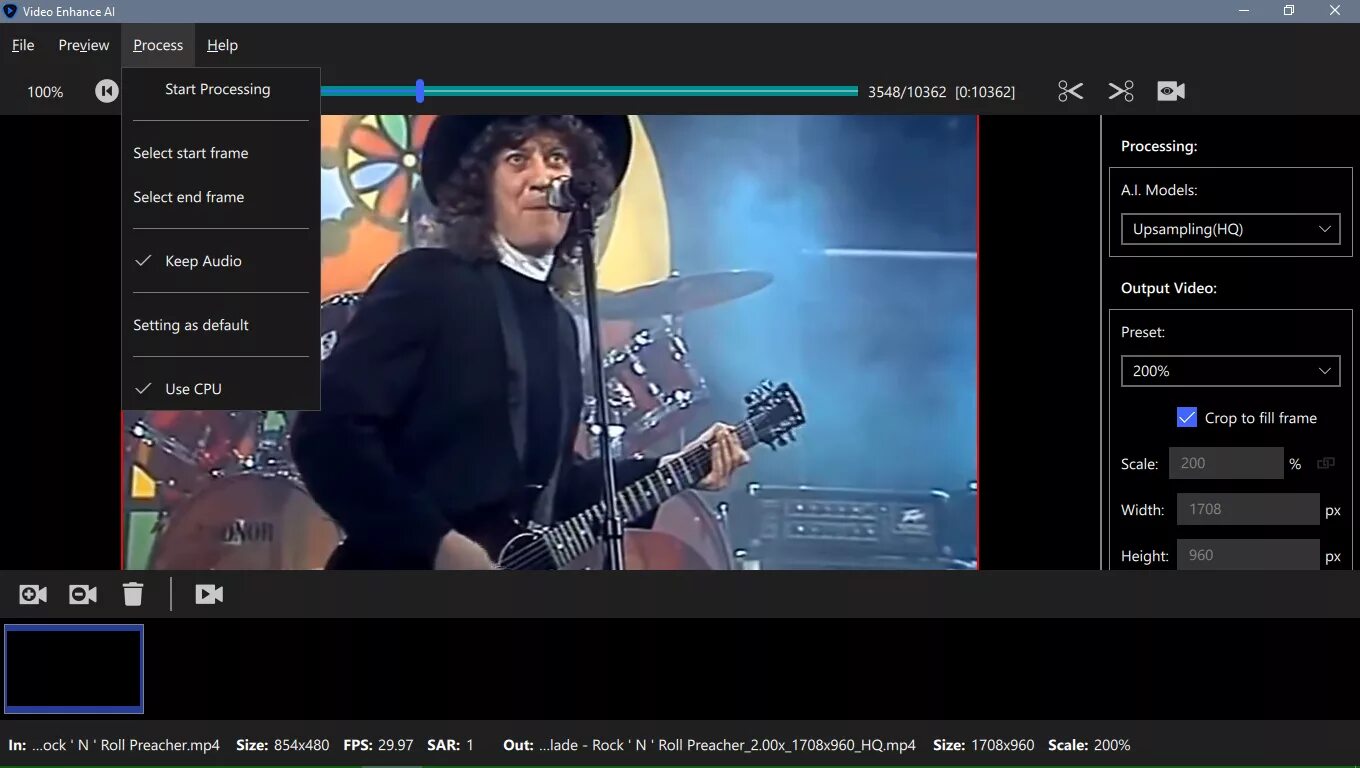1360x768 pixels.
Task: Uncheck Crop to fill frame checkbox
Action: (1187, 418)
